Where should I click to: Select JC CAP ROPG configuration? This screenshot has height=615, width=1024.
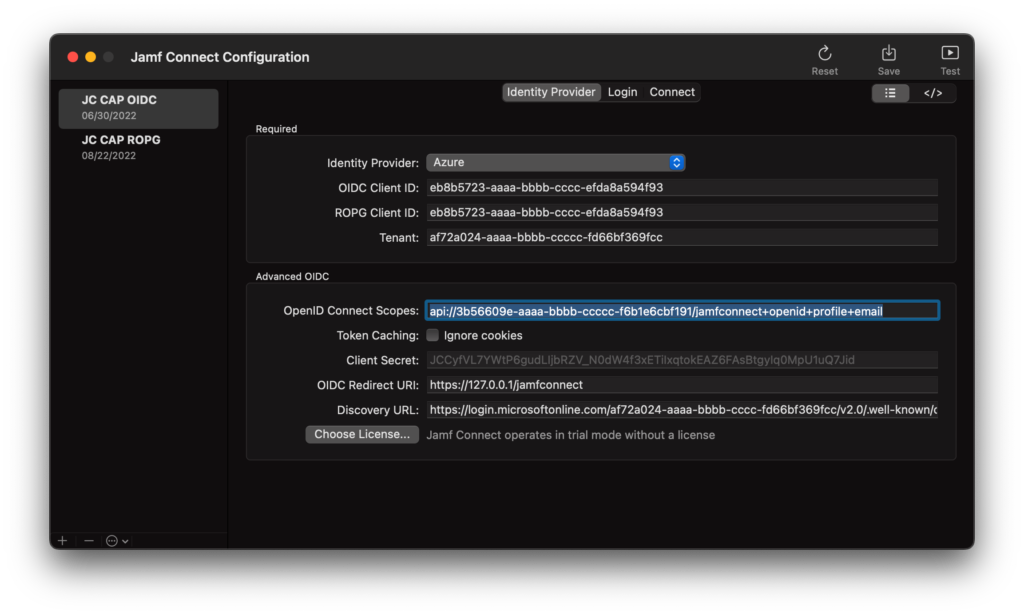click(138, 148)
